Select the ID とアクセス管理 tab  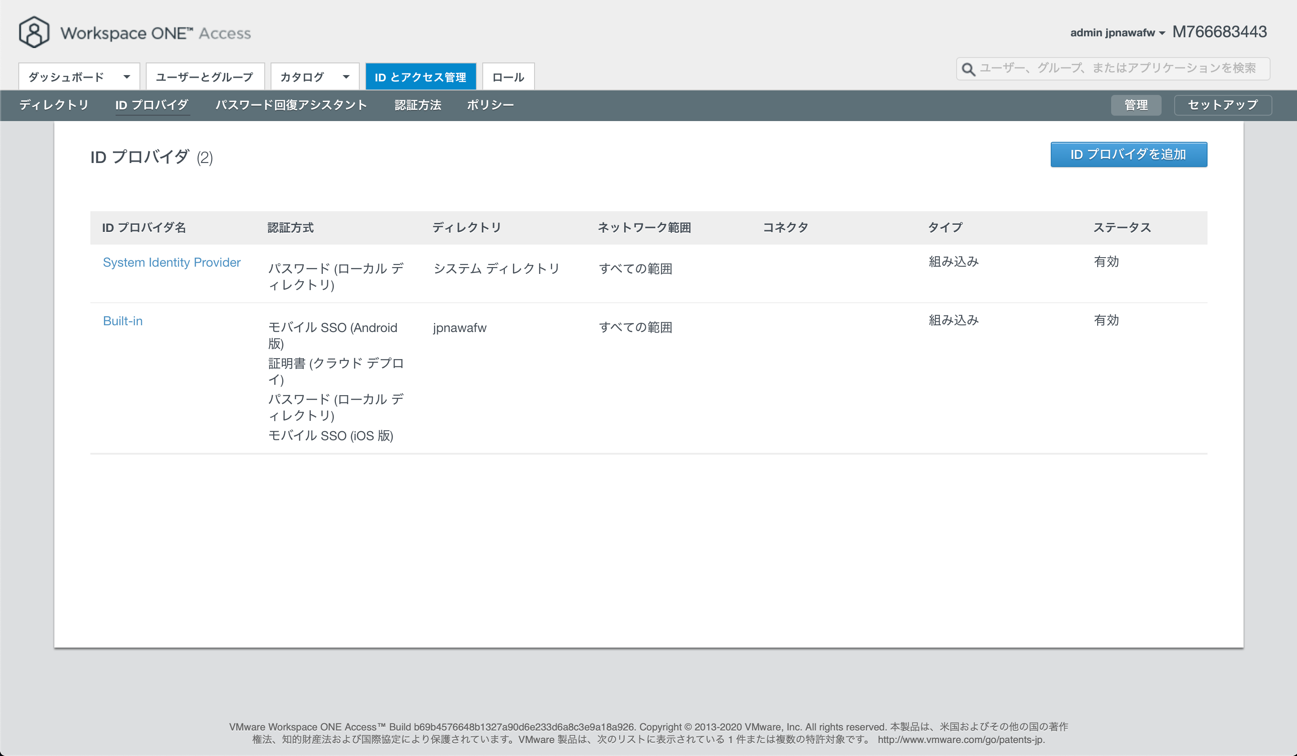coord(420,77)
